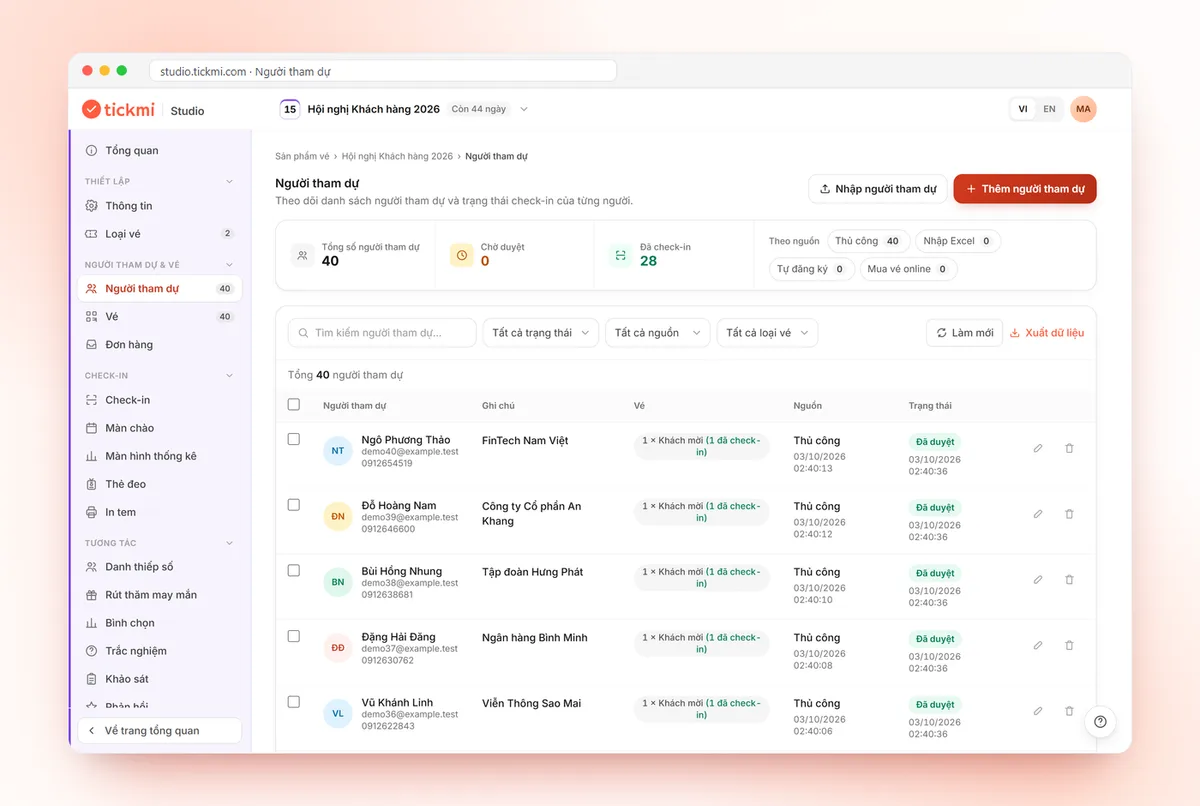Edit Ngô Phương Thảo's attendee record

click(x=1038, y=448)
